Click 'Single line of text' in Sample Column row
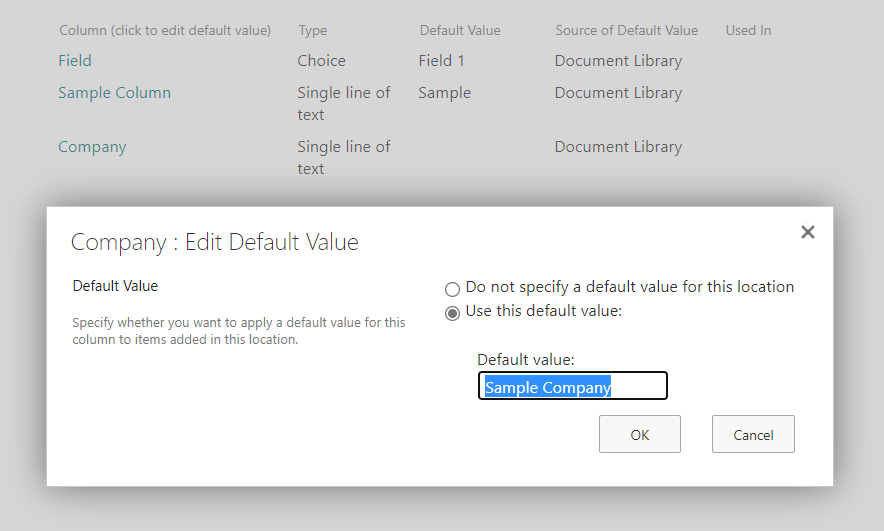 coord(343,104)
